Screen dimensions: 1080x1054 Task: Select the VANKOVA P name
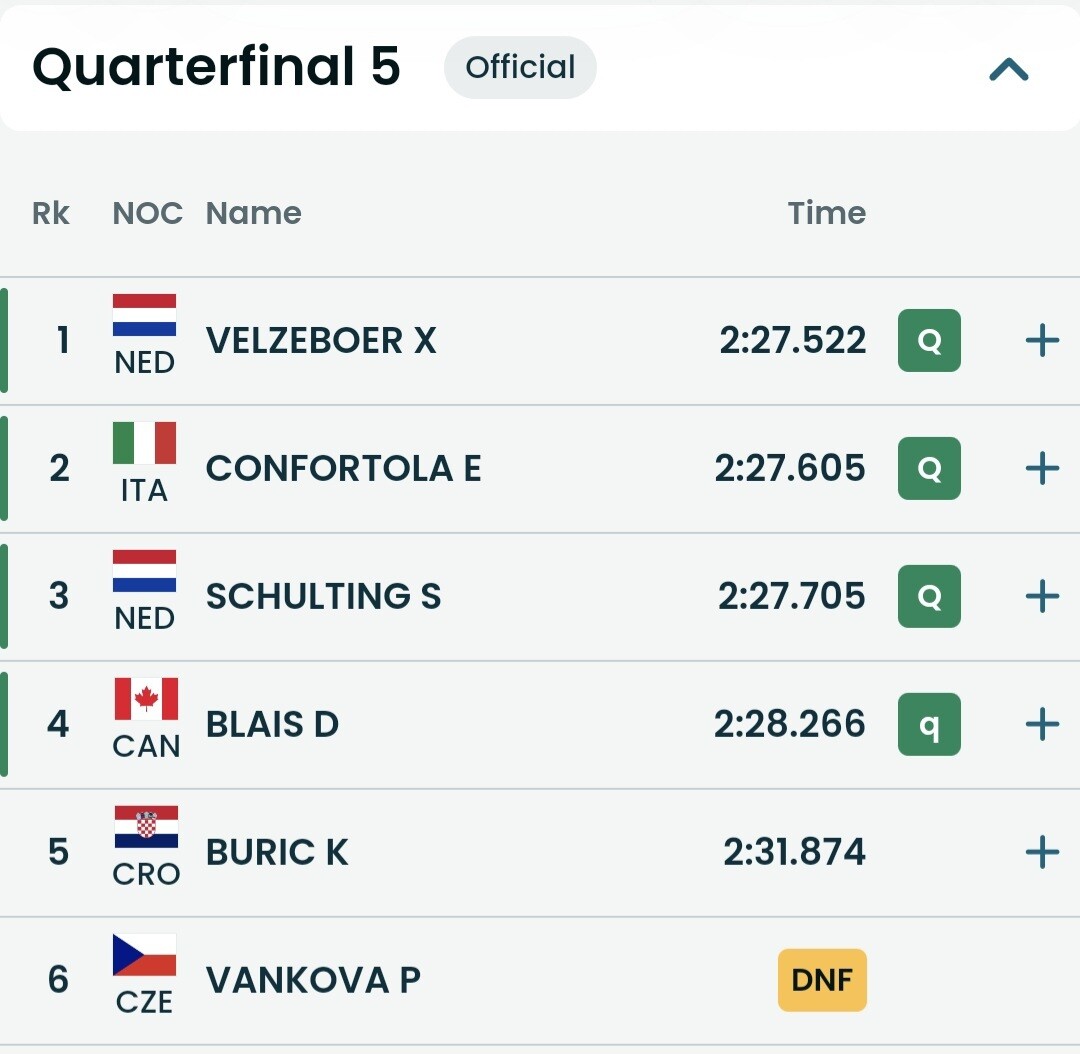coord(313,980)
